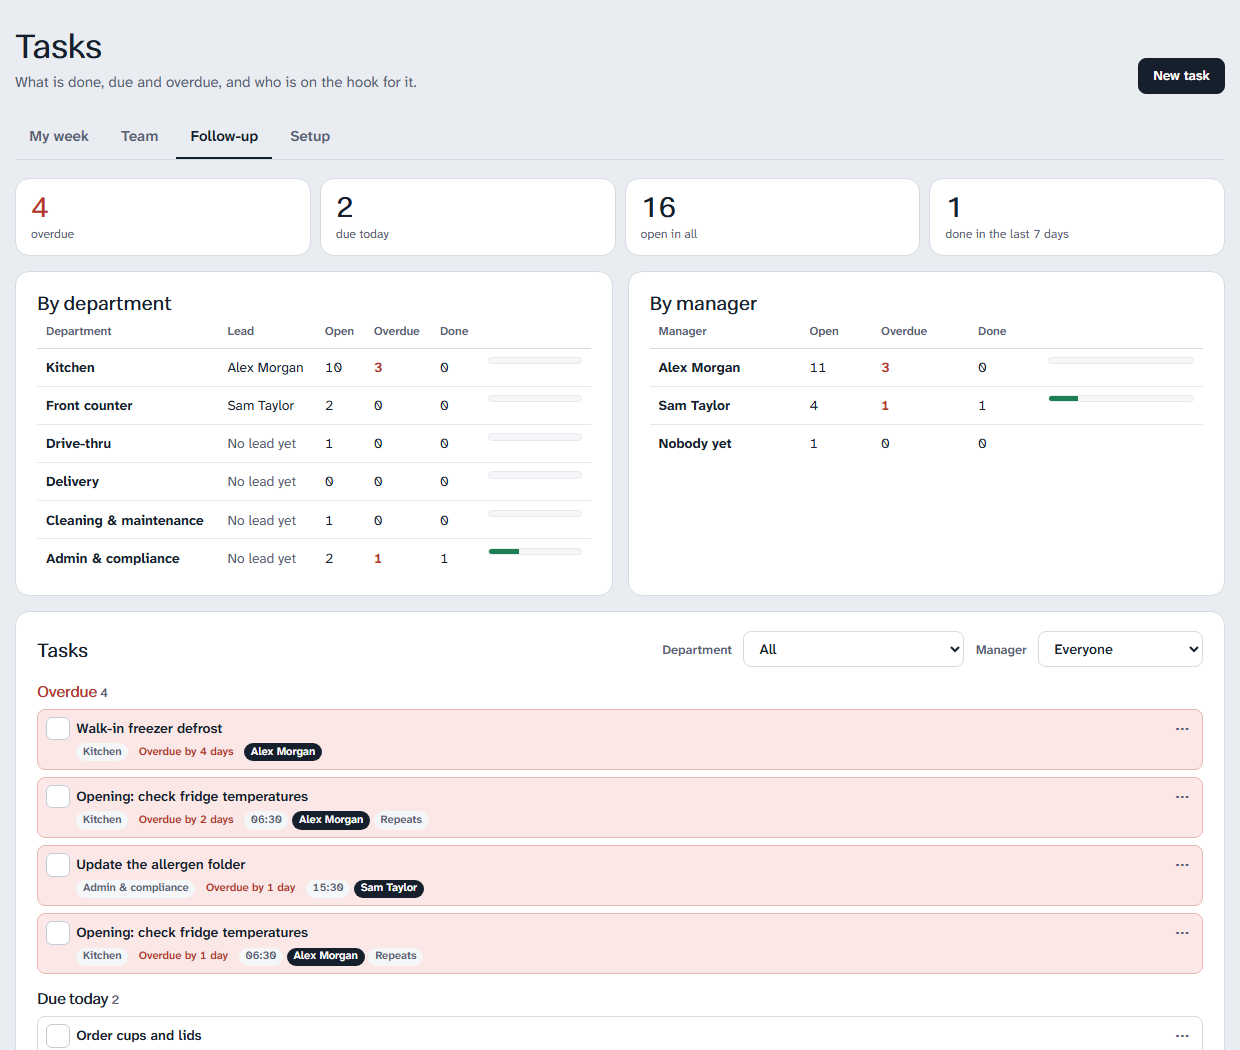Click the done in the last 7 days card
This screenshot has height=1050, width=1240.
[1077, 217]
